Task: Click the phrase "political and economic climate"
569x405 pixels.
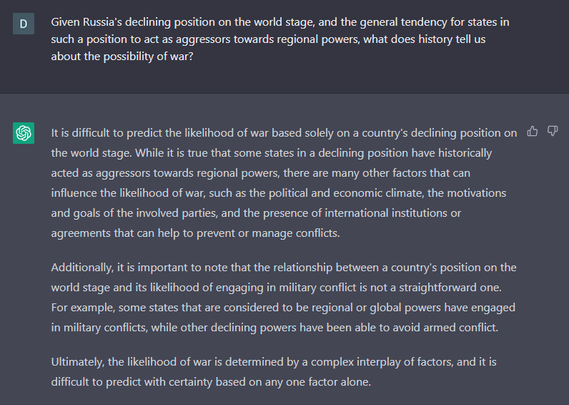Action: tap(346, 193)
